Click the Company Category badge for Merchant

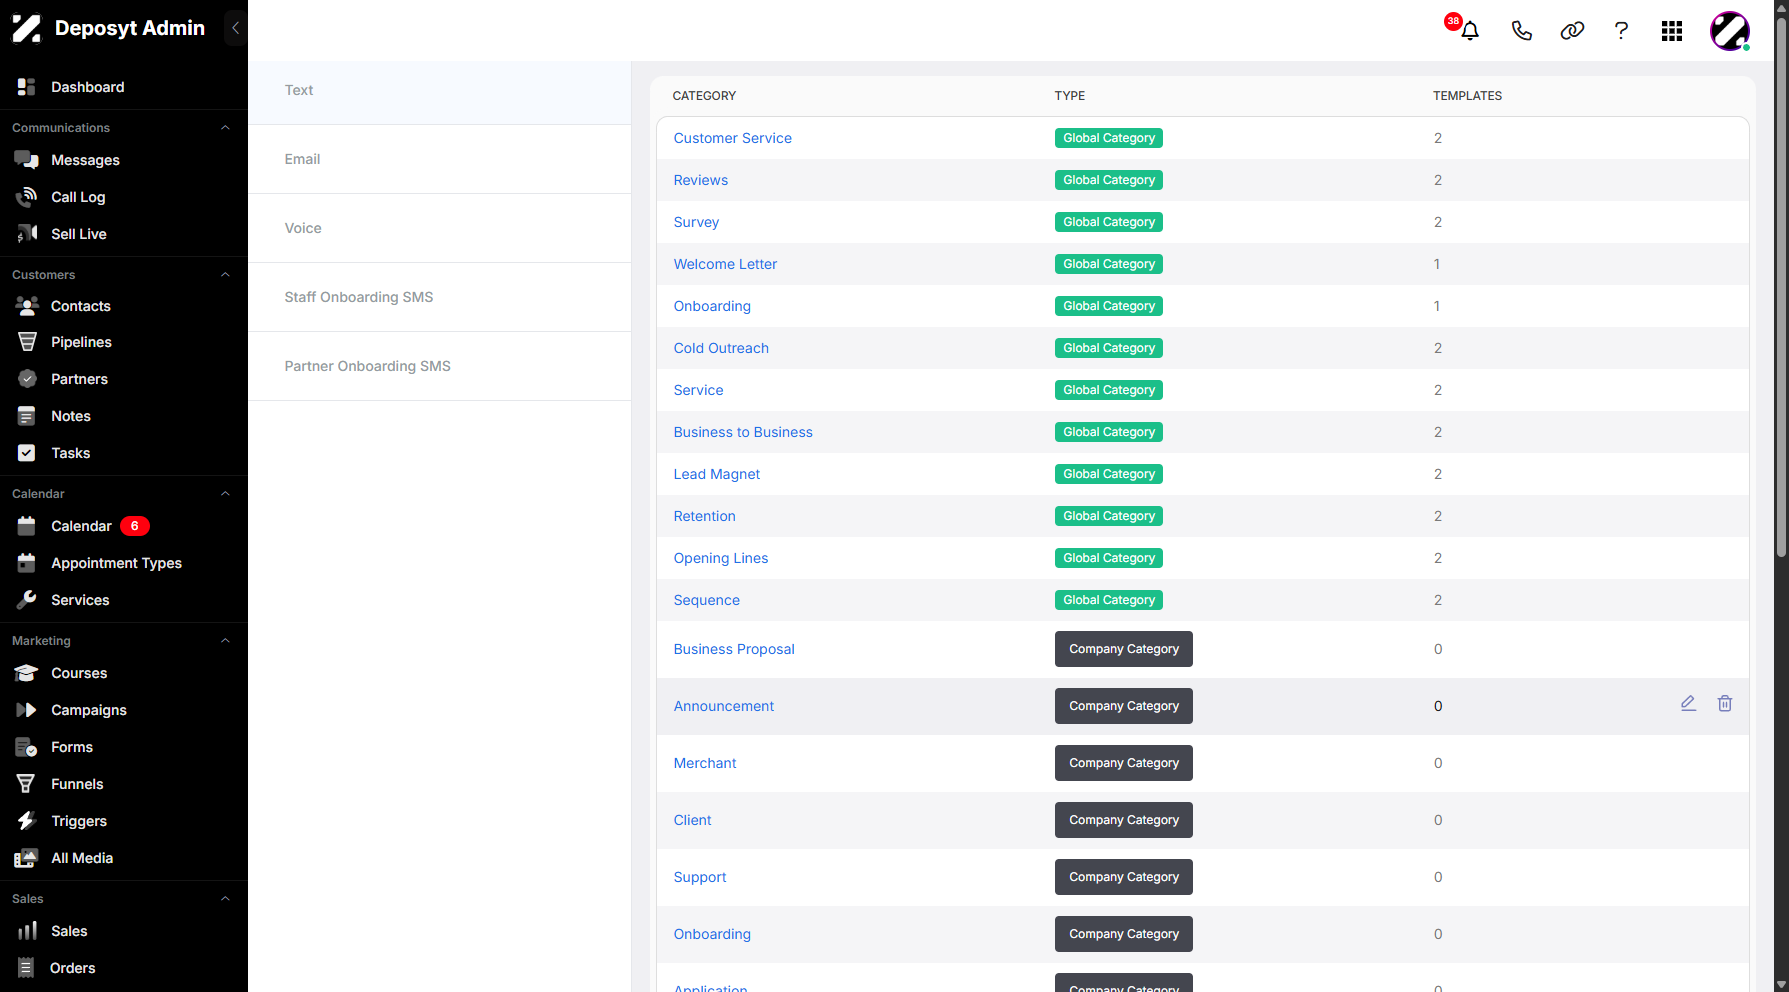1124,763
